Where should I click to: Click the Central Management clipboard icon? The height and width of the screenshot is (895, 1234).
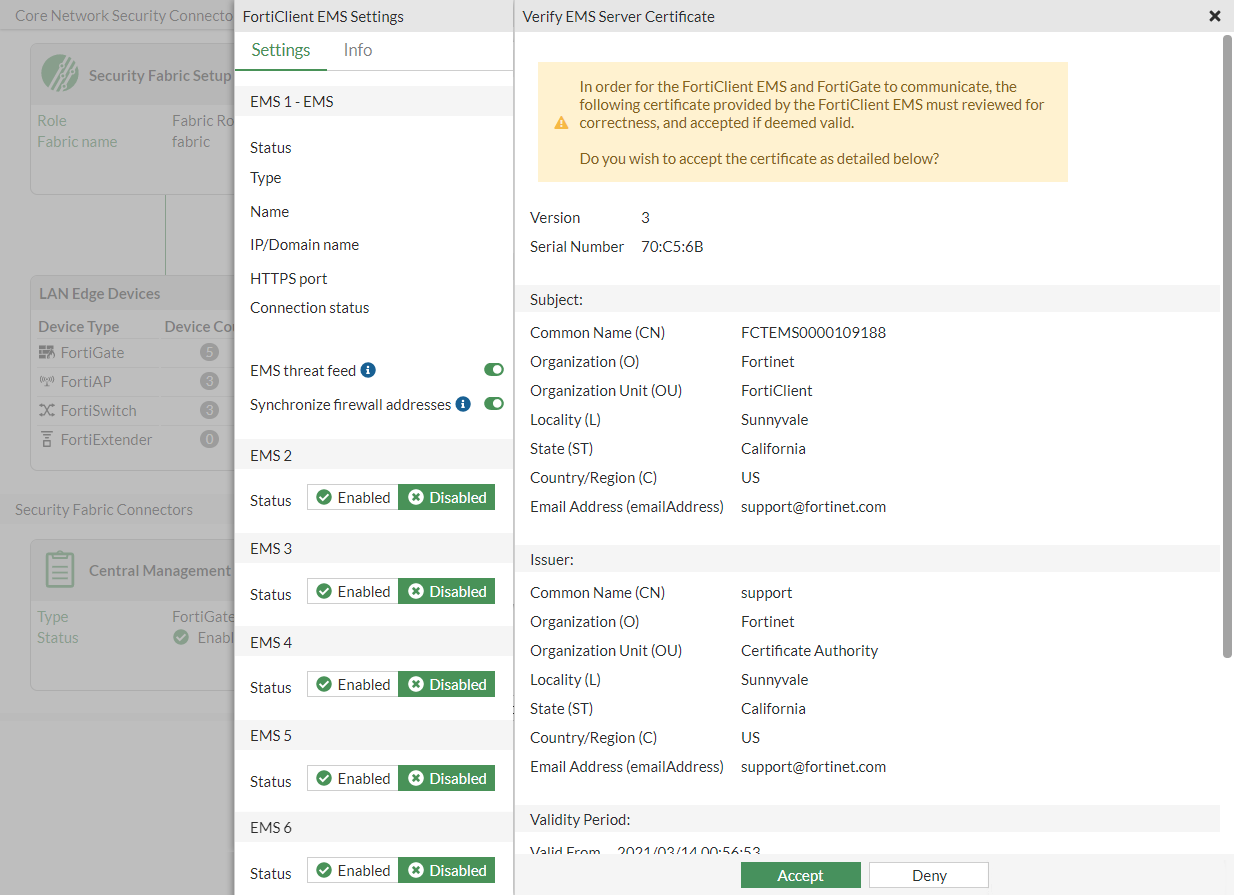pos(60,569)
